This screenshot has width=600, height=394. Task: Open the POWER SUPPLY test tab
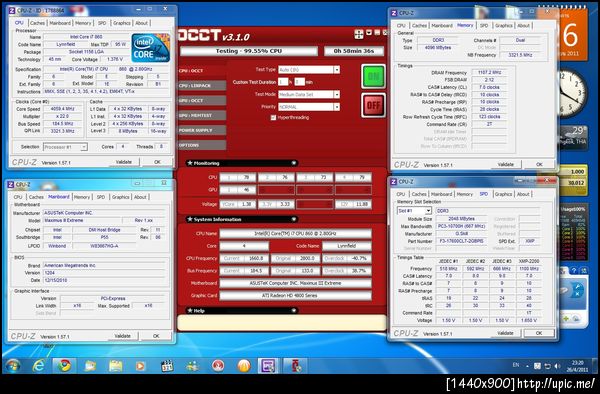click(x=202, y=130)
